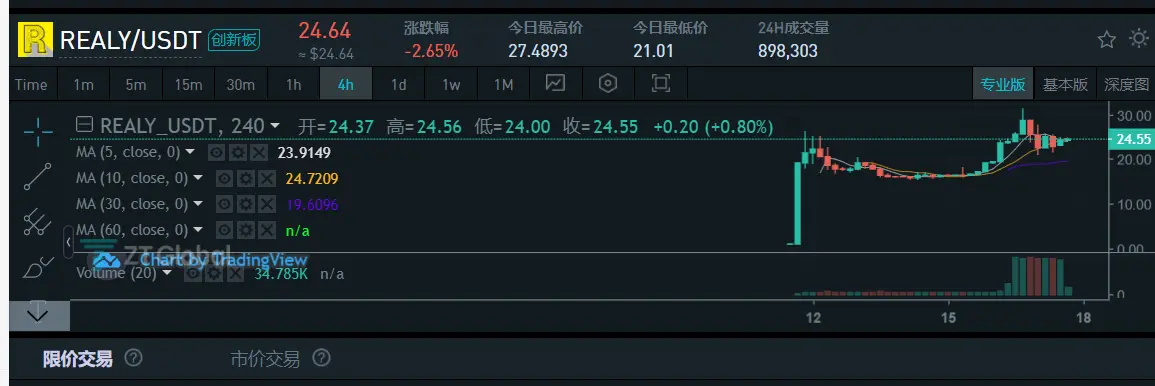Toggle visibility of MA 30 indicator
1155x386 pixels.
(224, 204)
